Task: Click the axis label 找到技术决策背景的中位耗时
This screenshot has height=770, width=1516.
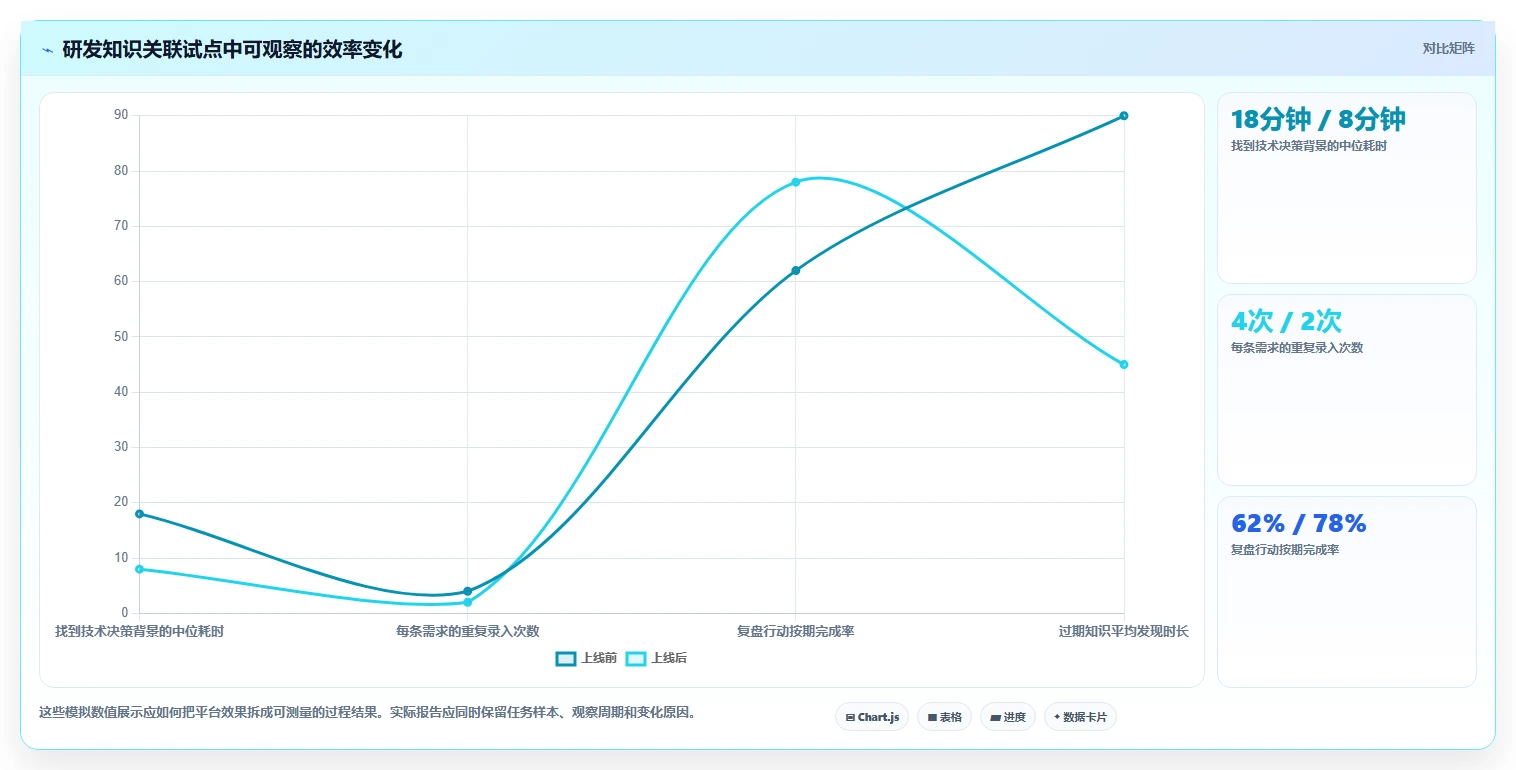Action: coord(139,631)
